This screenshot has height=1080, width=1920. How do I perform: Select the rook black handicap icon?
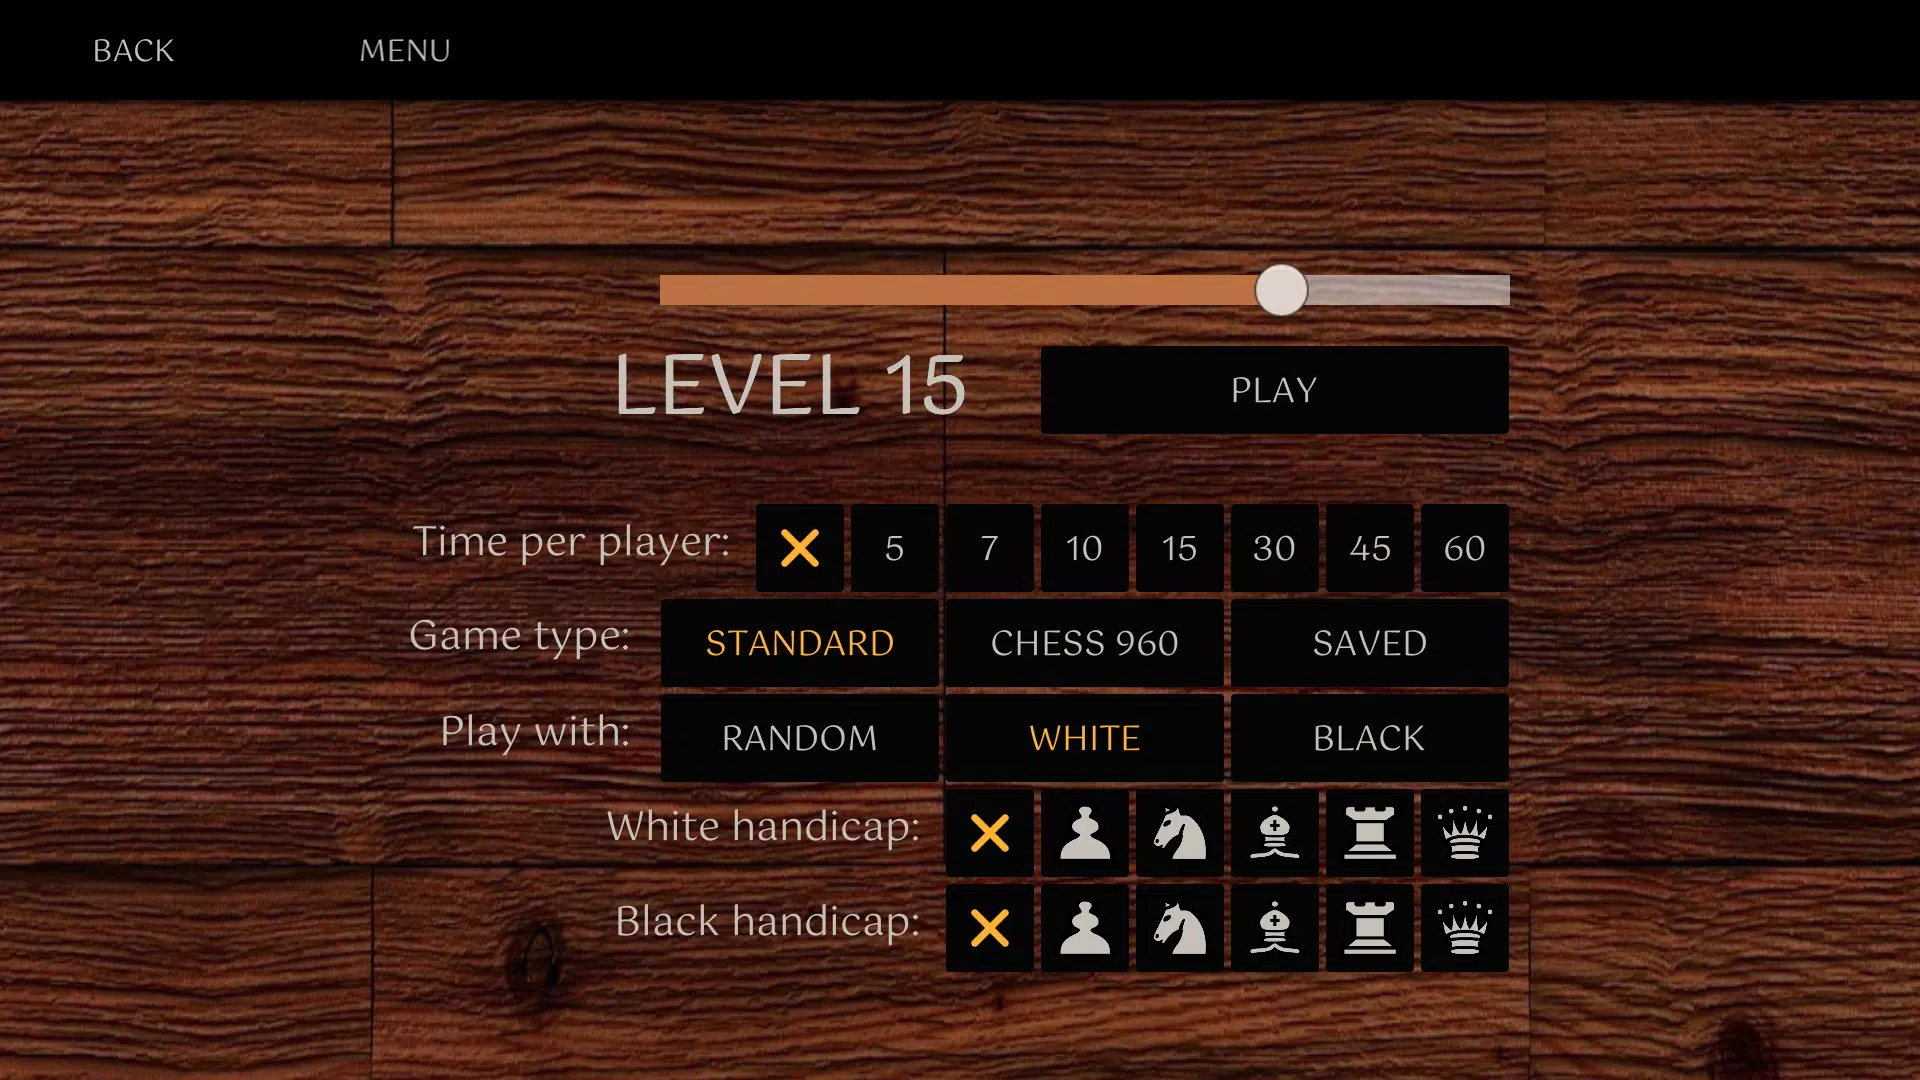[x=1369, y=927]
